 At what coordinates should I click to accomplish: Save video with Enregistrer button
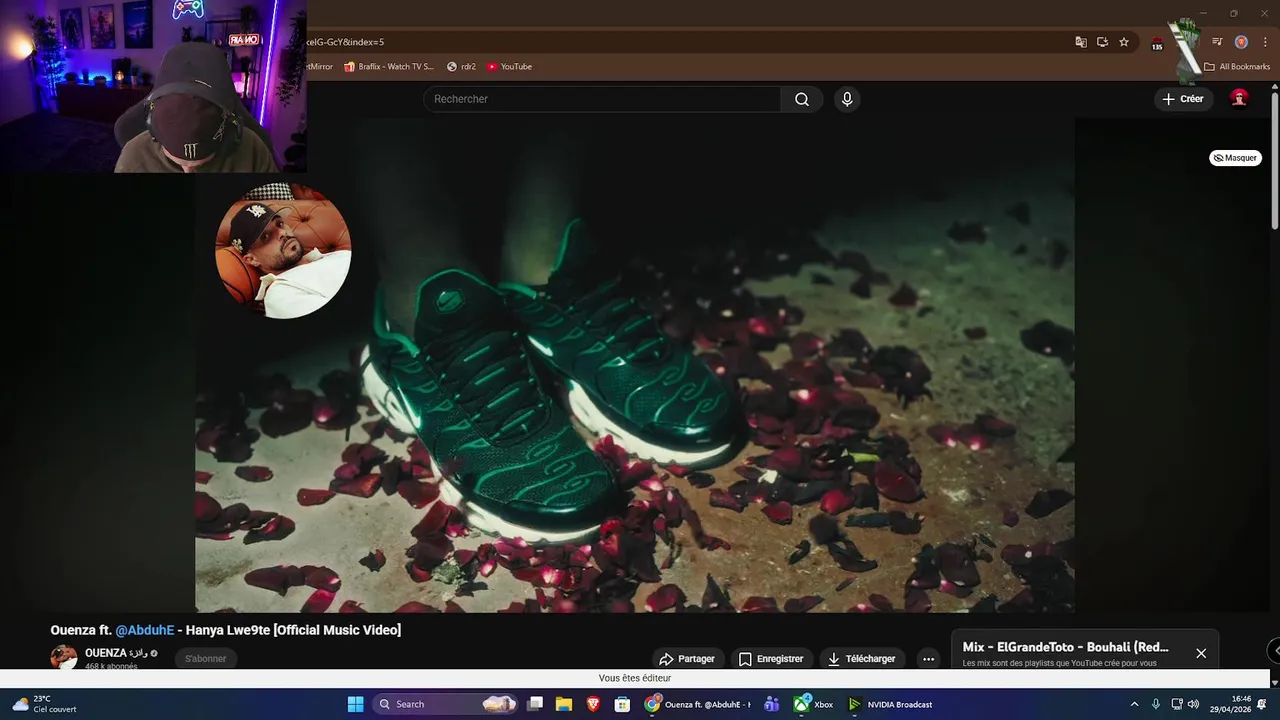click(771, 659)
